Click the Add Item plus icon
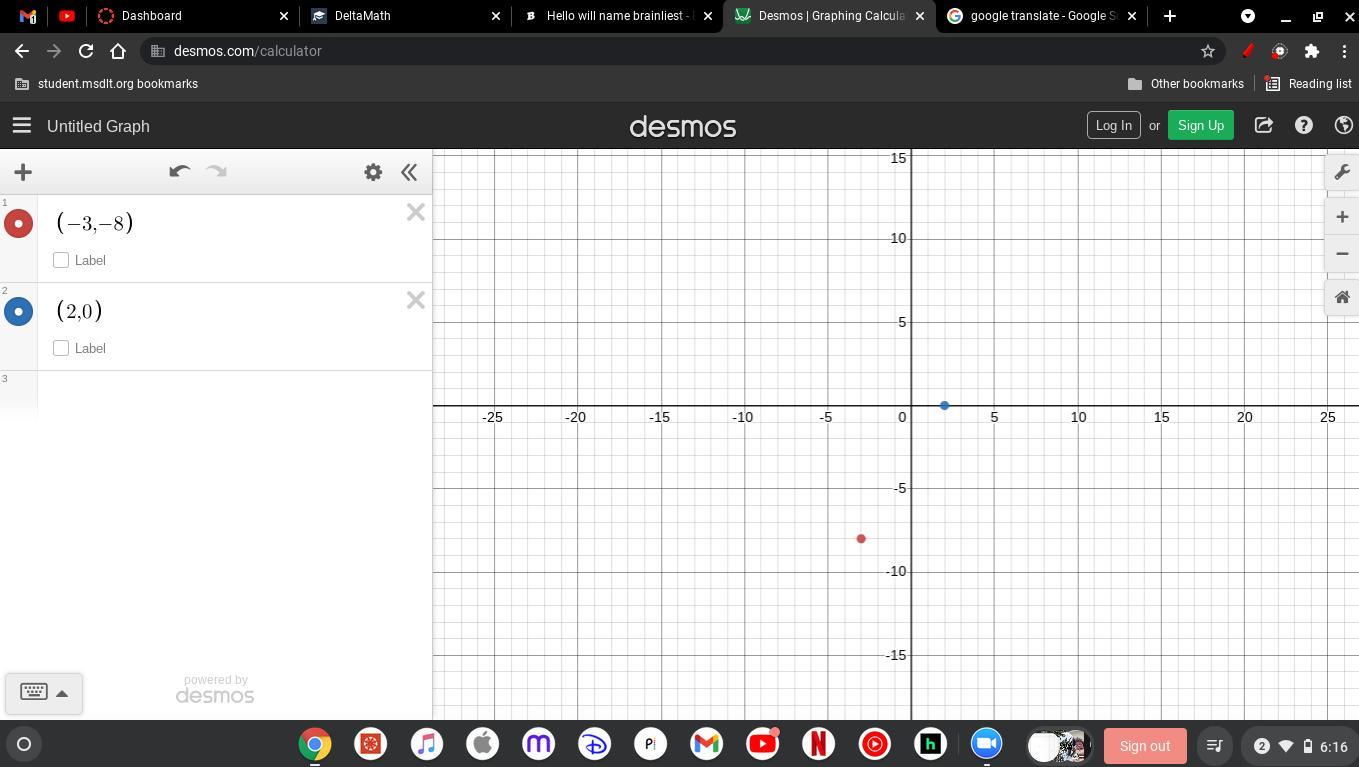The image size is (1359, 767). pos(23,172)
